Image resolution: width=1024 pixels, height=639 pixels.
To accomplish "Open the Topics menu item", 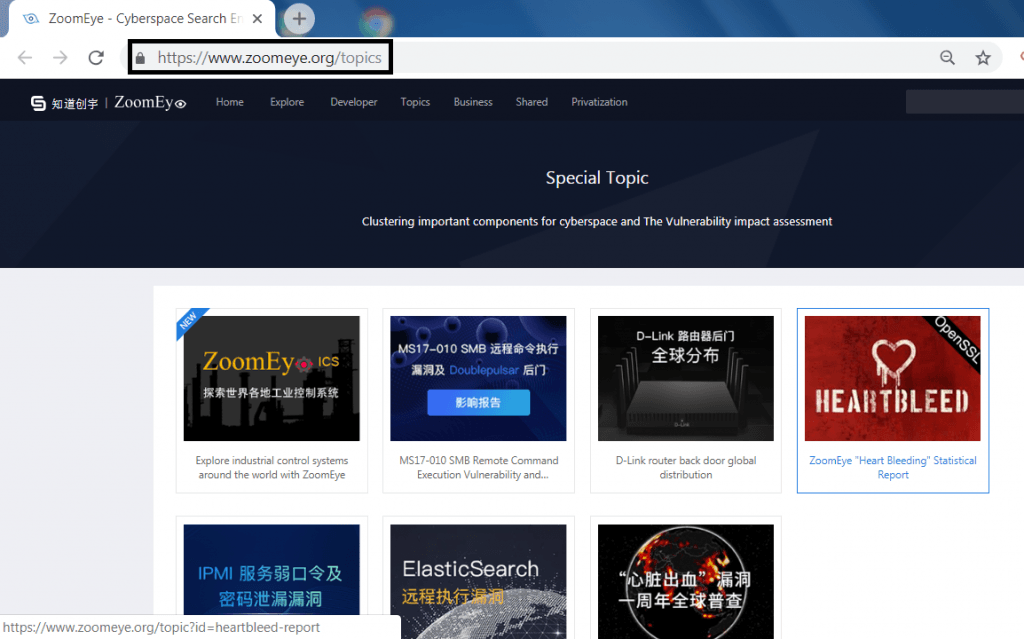I will click(x=415, y=102).
